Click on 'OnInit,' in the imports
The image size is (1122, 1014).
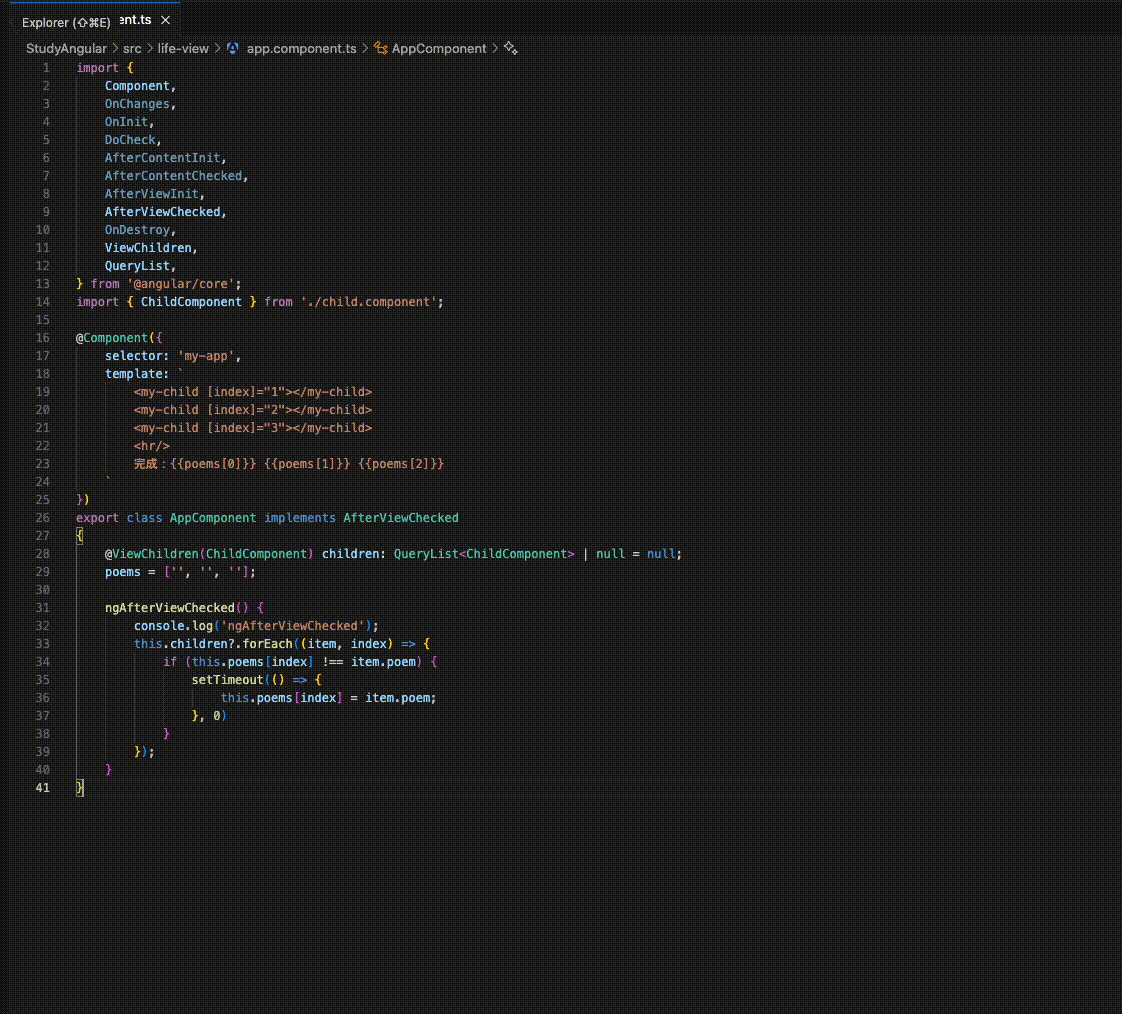(x=130, y=122)
